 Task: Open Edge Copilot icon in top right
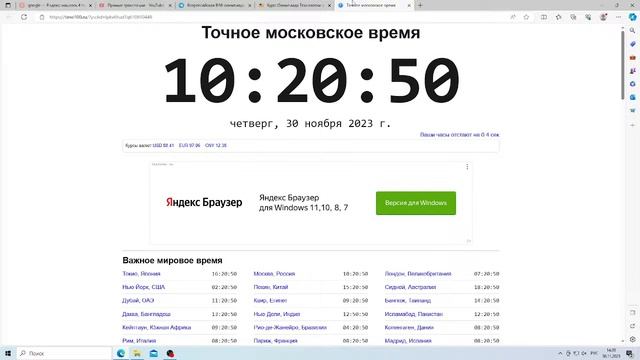(x=633, y=17)
